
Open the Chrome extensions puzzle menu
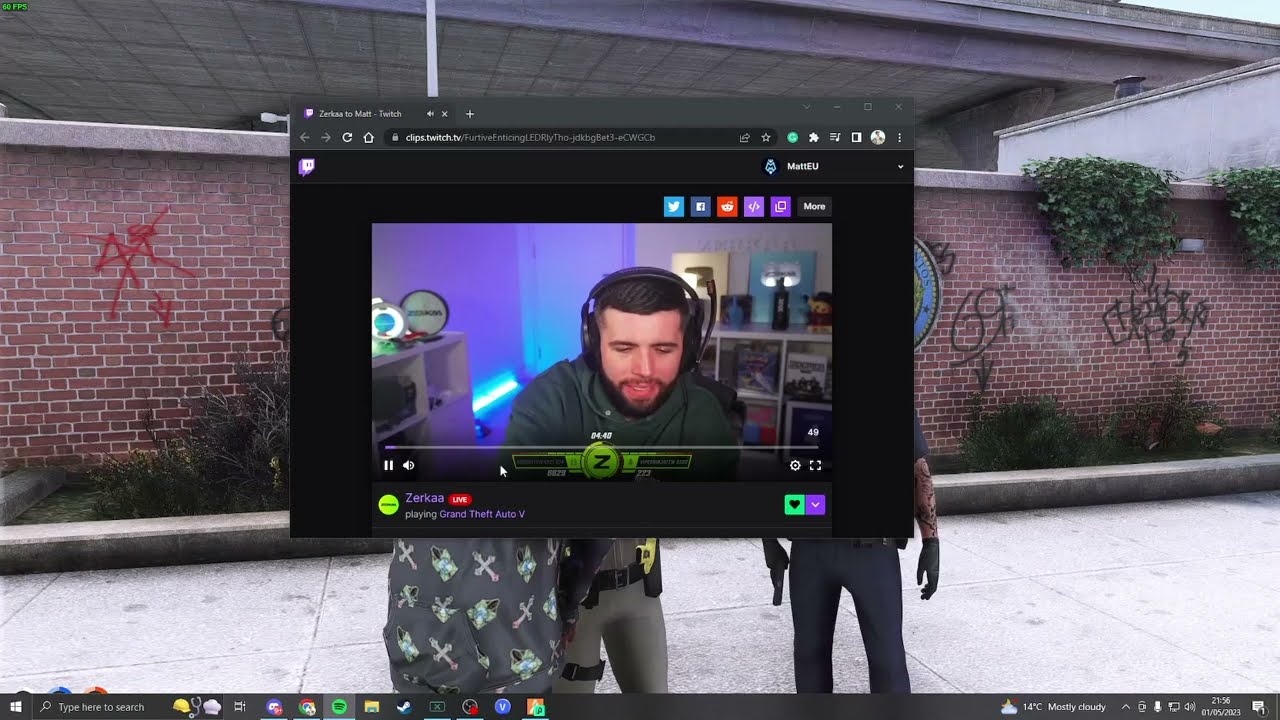pos(814,137)
